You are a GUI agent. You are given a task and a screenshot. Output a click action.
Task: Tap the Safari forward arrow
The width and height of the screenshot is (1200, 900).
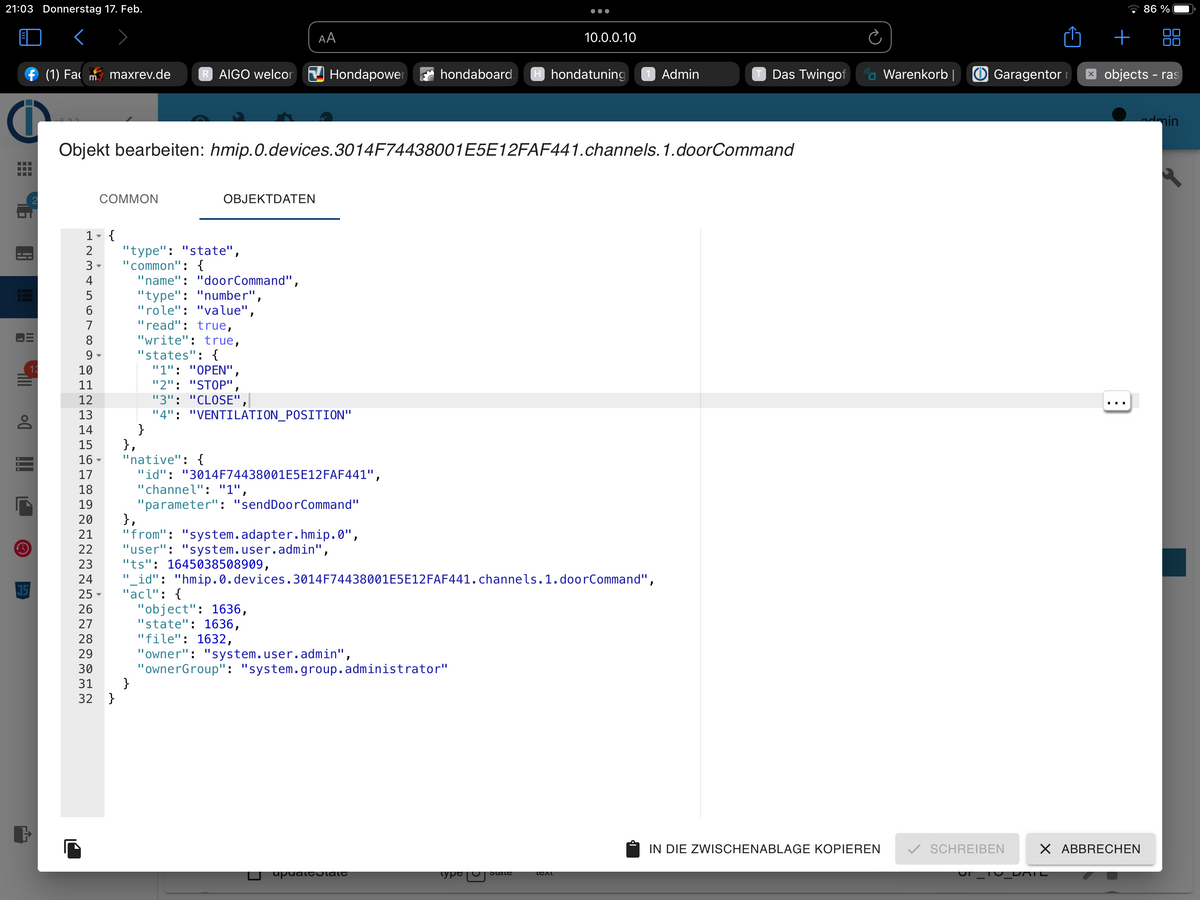(122, 37)
